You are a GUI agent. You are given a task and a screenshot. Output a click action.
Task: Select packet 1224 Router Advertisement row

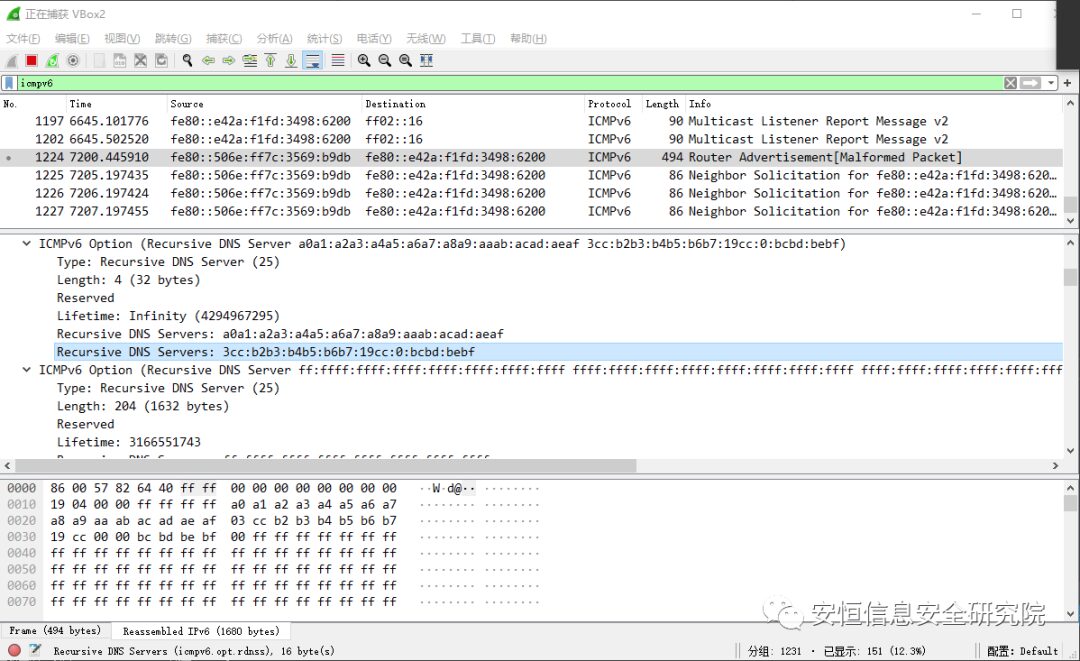pyautogui.click(x=531, y=157)
